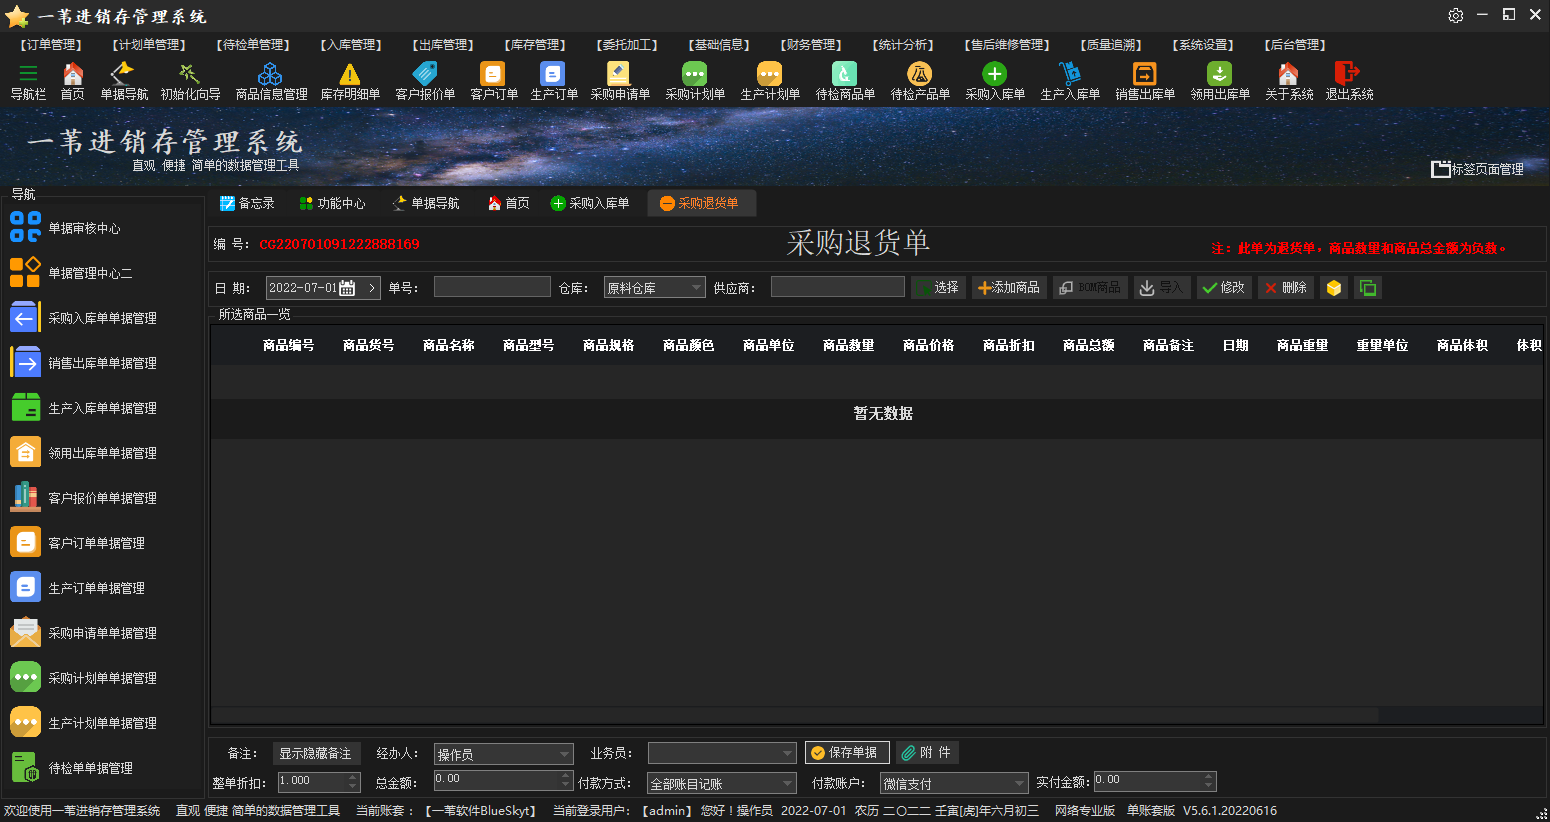
Task: Expand the 仓库 原料仓库 dropdown
Action: (697, 288)
